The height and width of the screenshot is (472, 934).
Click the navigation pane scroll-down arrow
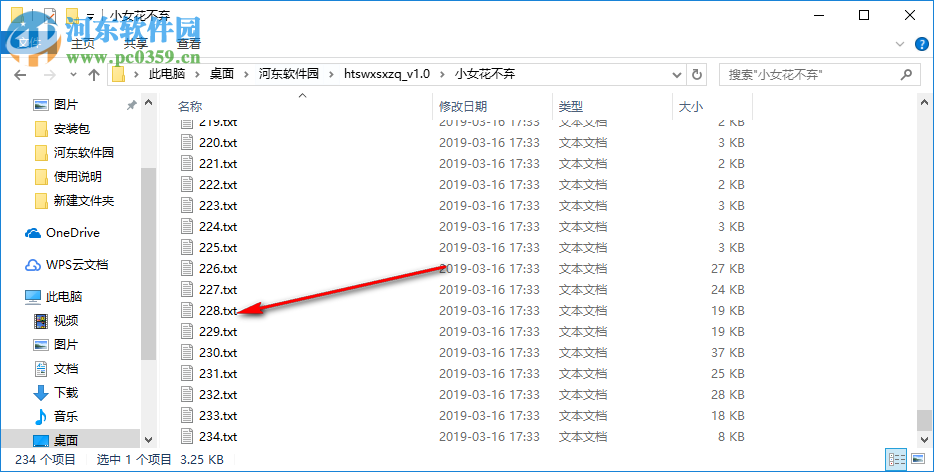click(149, 440)
